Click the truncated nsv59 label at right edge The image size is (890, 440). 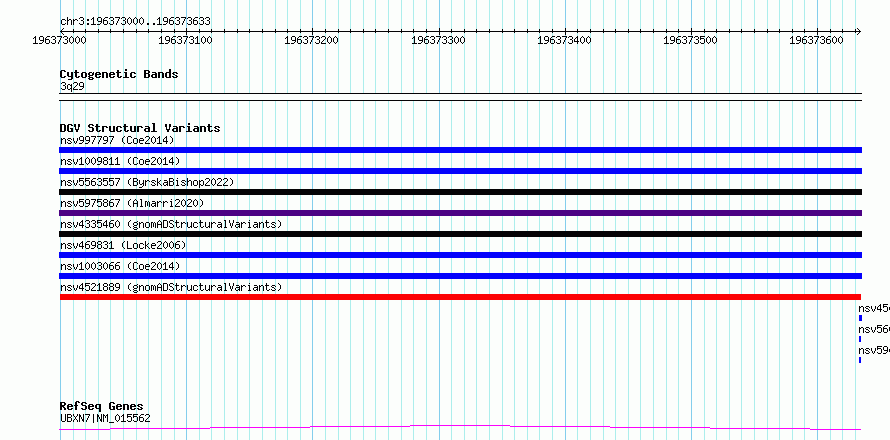click(x=874, y=351)
